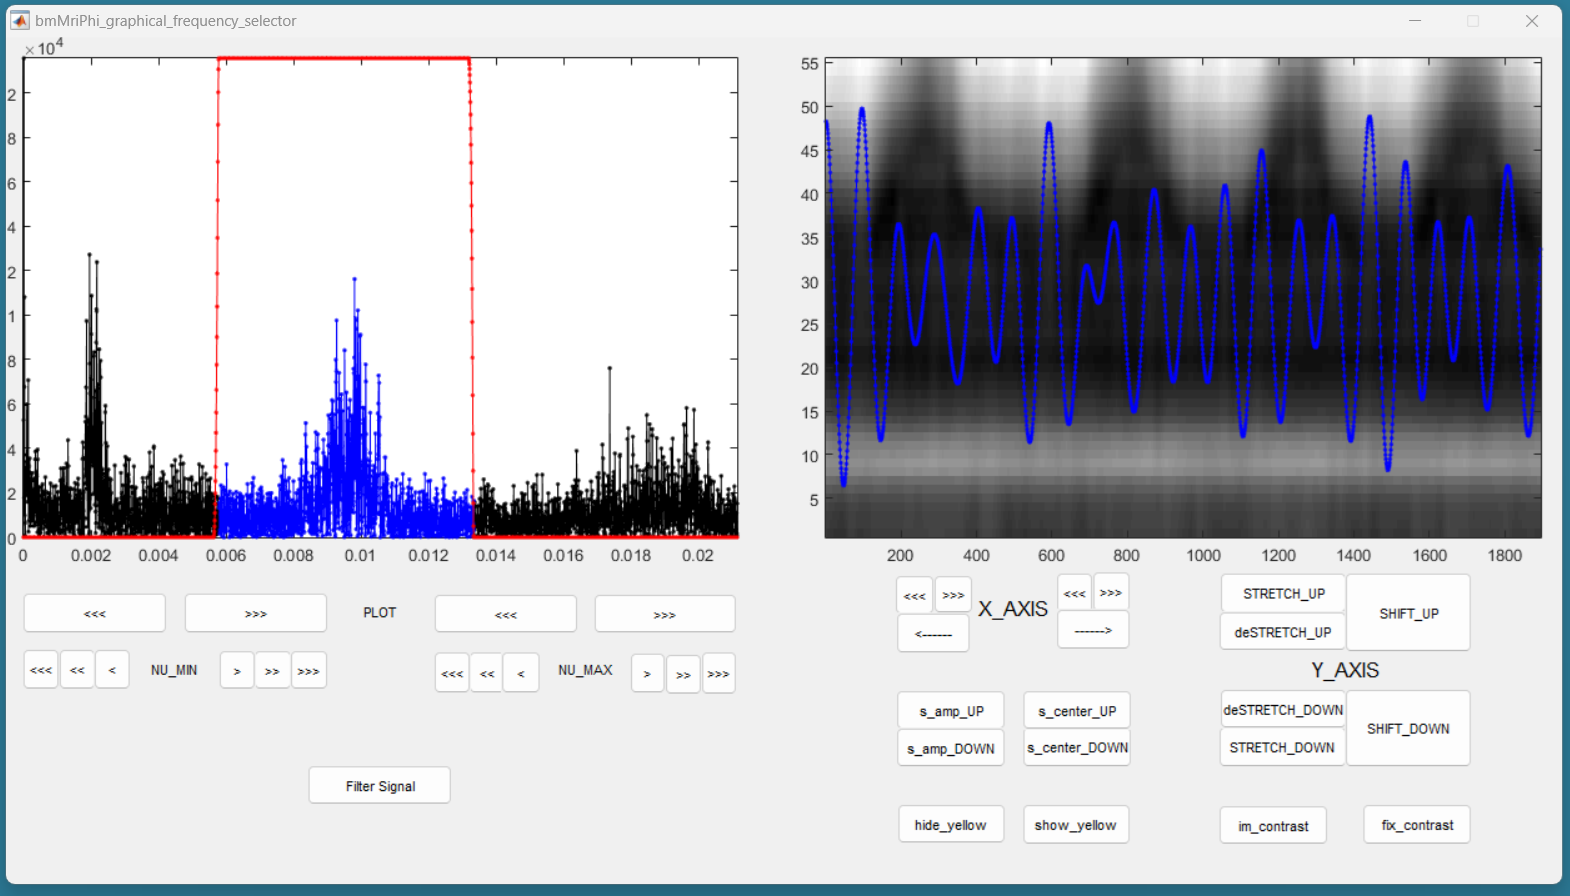Image resolution: width=1570 pixels, height=896 pixels.
Task: Decrease amplitude with s_amp_DOWN
Action: pos(950,748)
